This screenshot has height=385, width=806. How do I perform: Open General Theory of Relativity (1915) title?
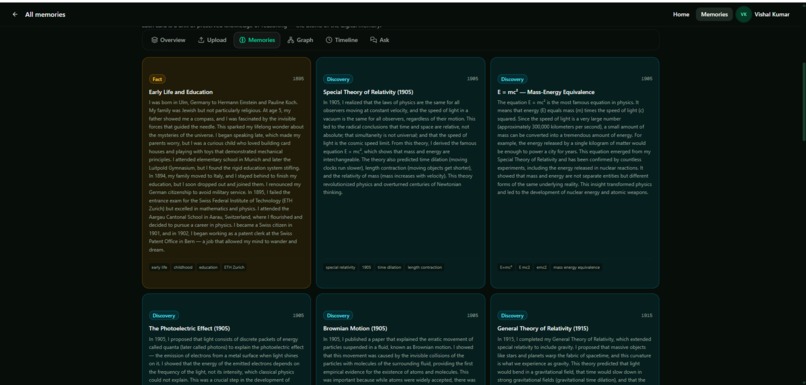coord(543,328)
